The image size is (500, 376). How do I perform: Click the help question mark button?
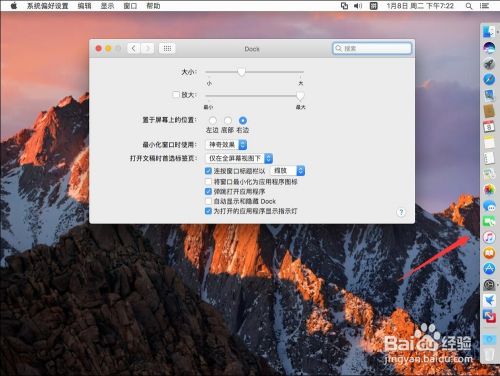tap(401, 212)
